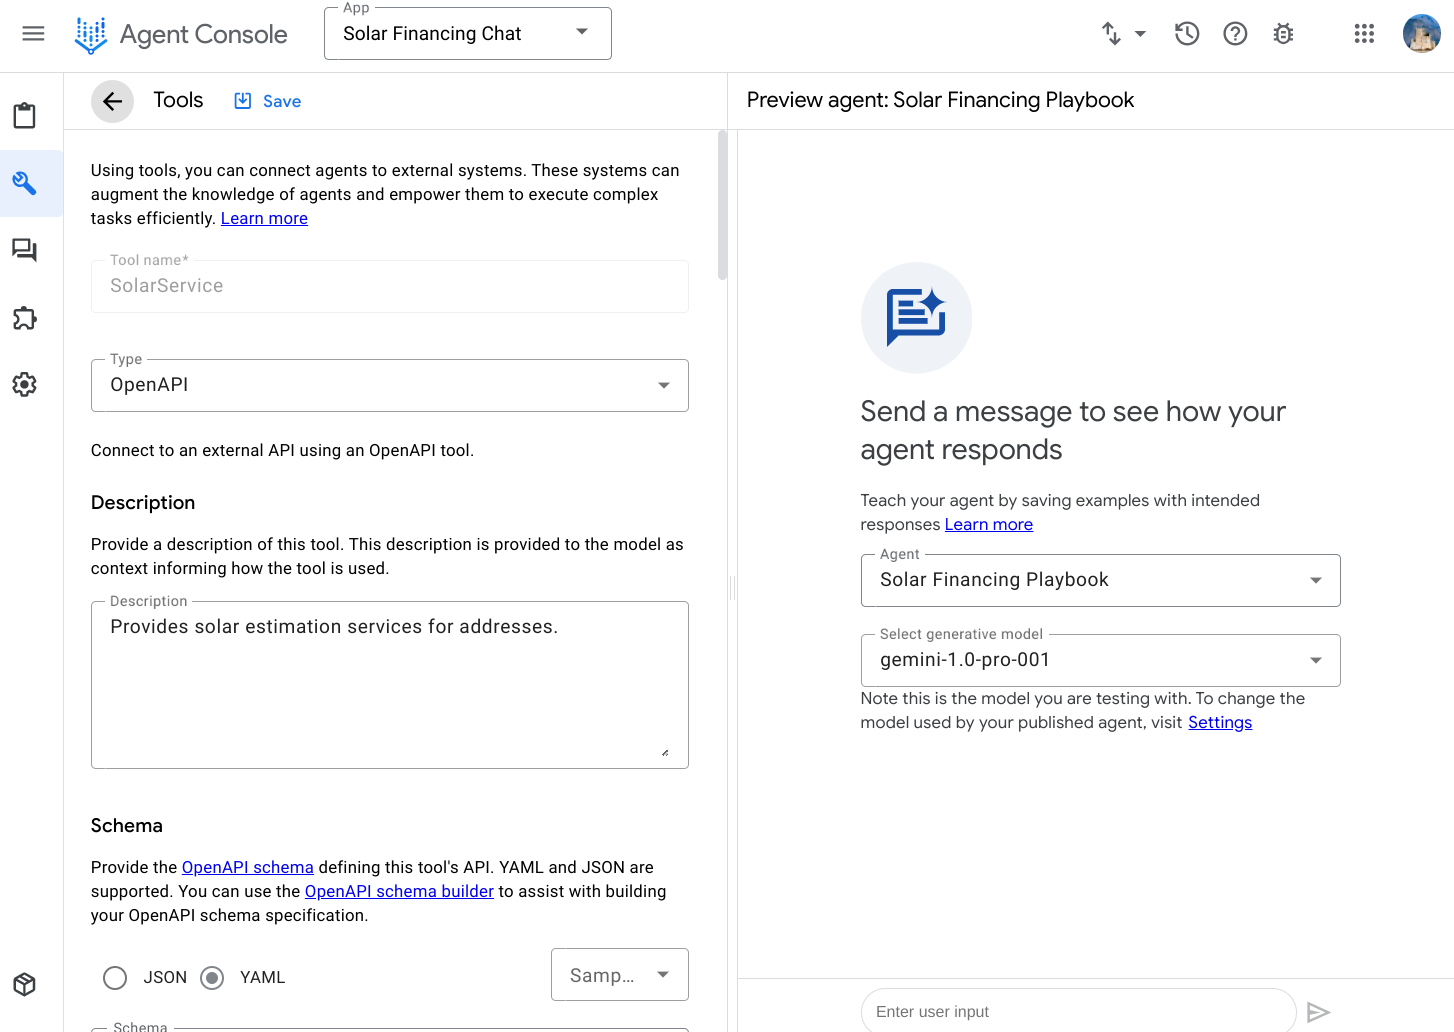Image resolution: width=1454 pixels, height=1032 pixels.
Task: Expand the dropdown caret beside import/export arrows
Action: tap(1140, 34)
